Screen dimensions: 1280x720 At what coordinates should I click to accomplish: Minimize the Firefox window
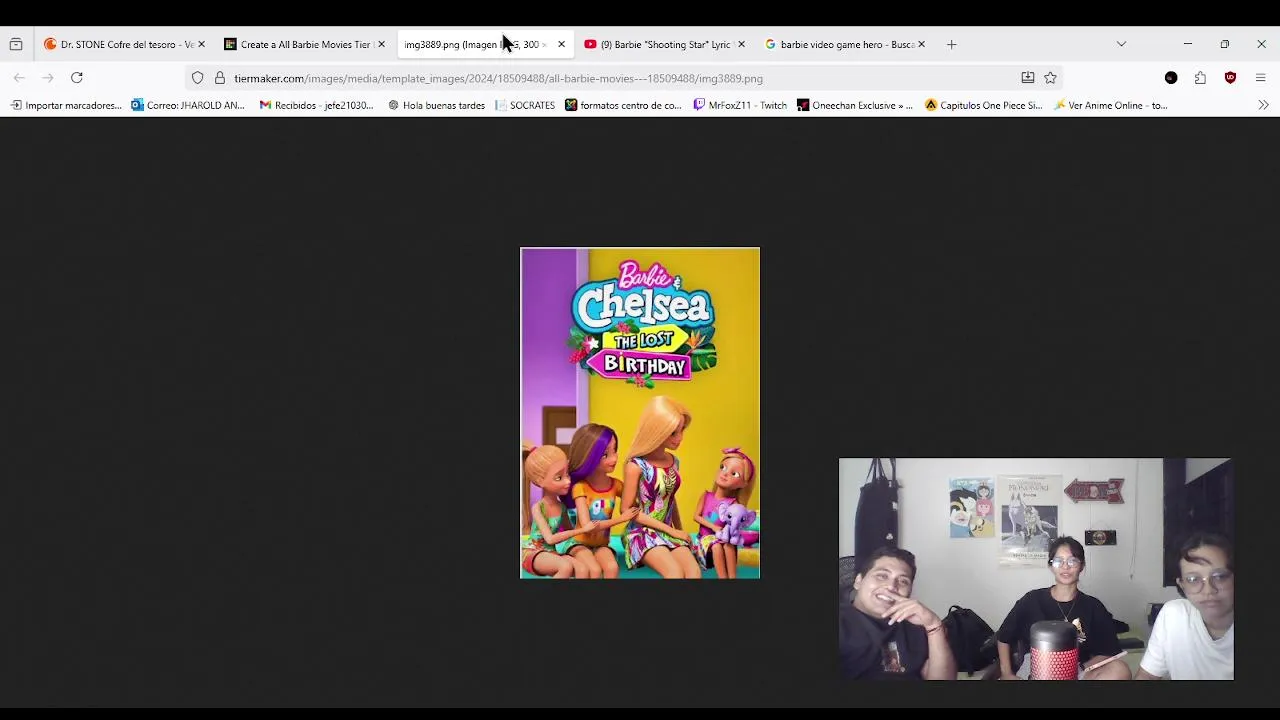pyautogui.click(x=1187, y=44)
